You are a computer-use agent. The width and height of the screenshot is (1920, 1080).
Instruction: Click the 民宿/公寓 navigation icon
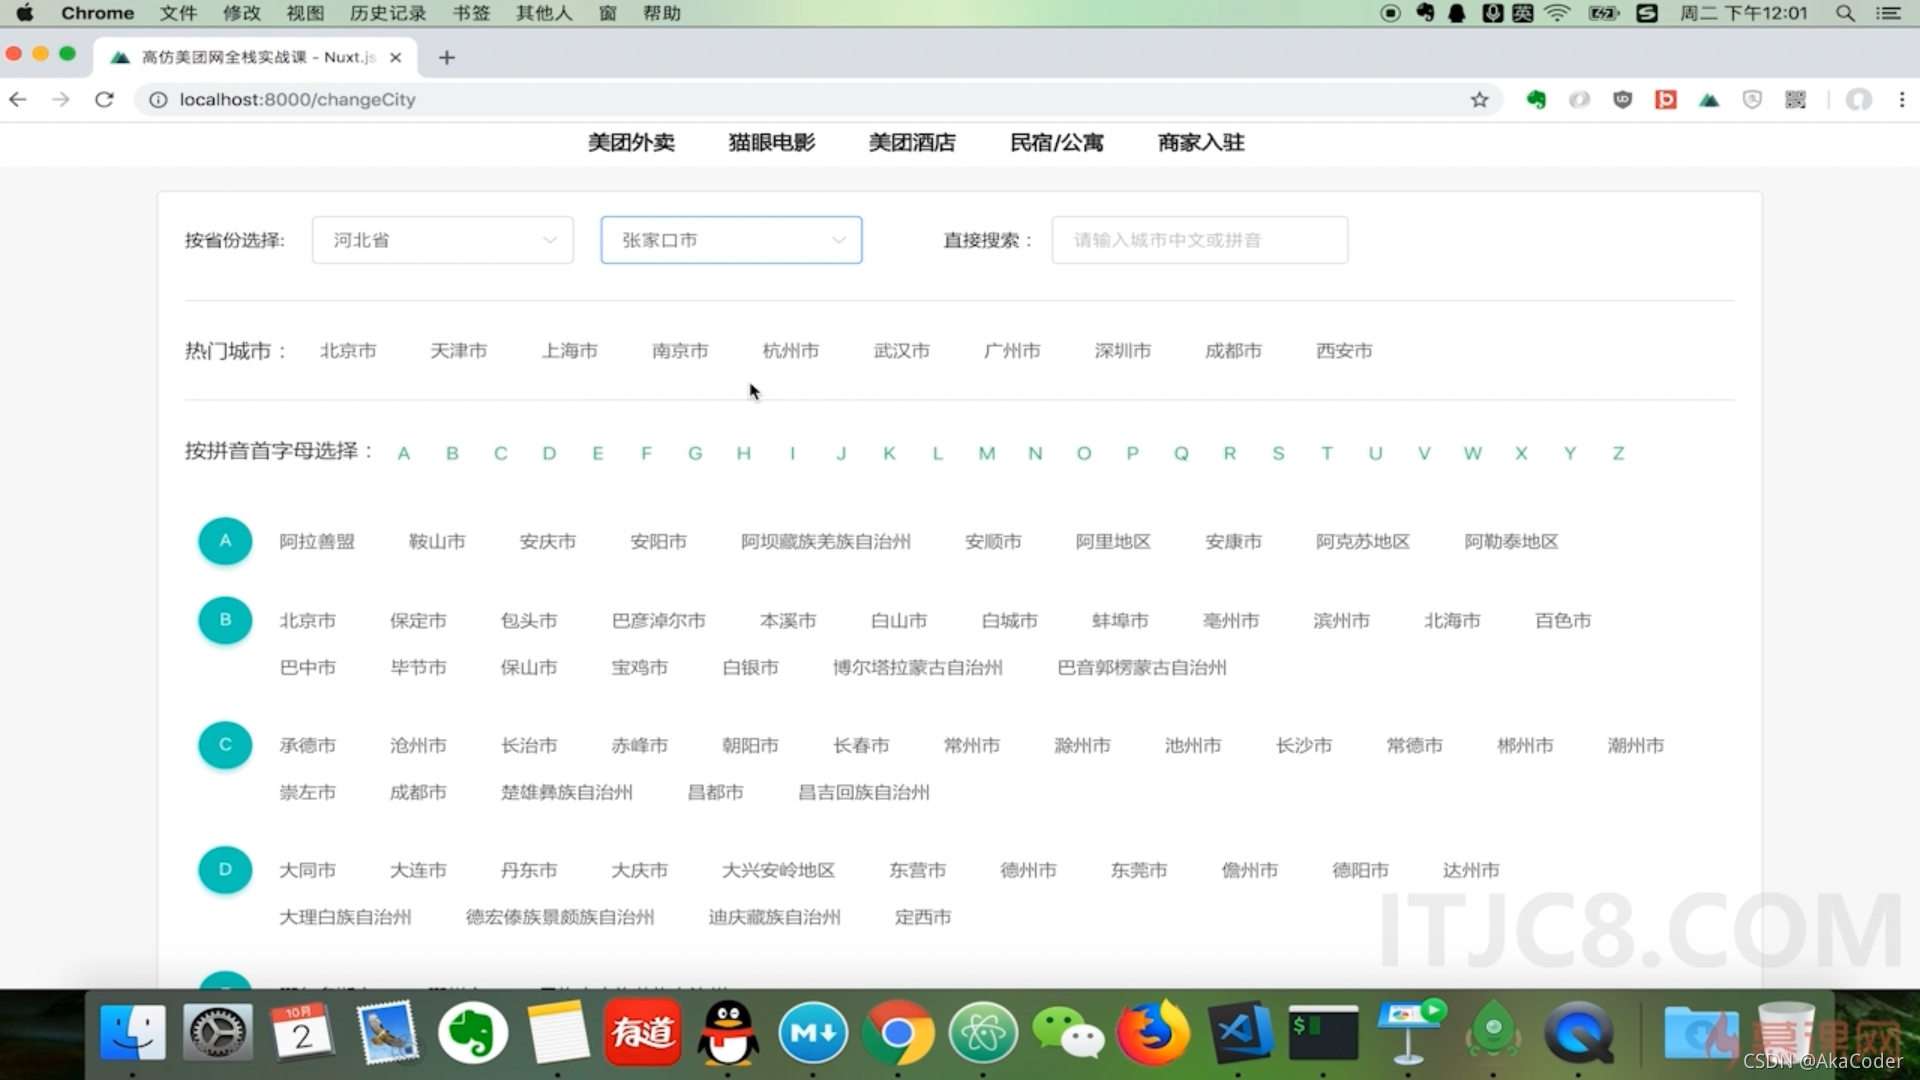click(x=1056, y=142)
